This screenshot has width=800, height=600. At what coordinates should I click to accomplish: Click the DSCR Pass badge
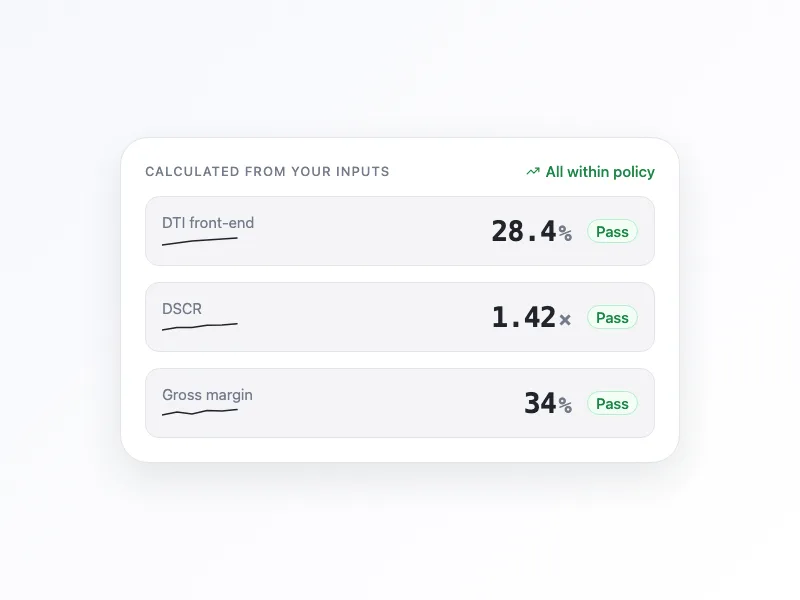pyautogui.click(x=612, y=318)
